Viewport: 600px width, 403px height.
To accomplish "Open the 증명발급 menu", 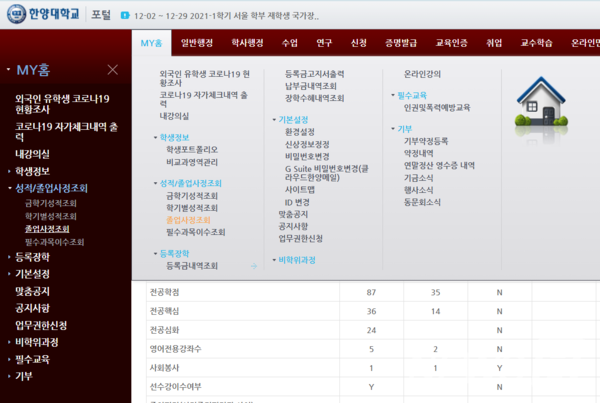I will tap(401, 43).
